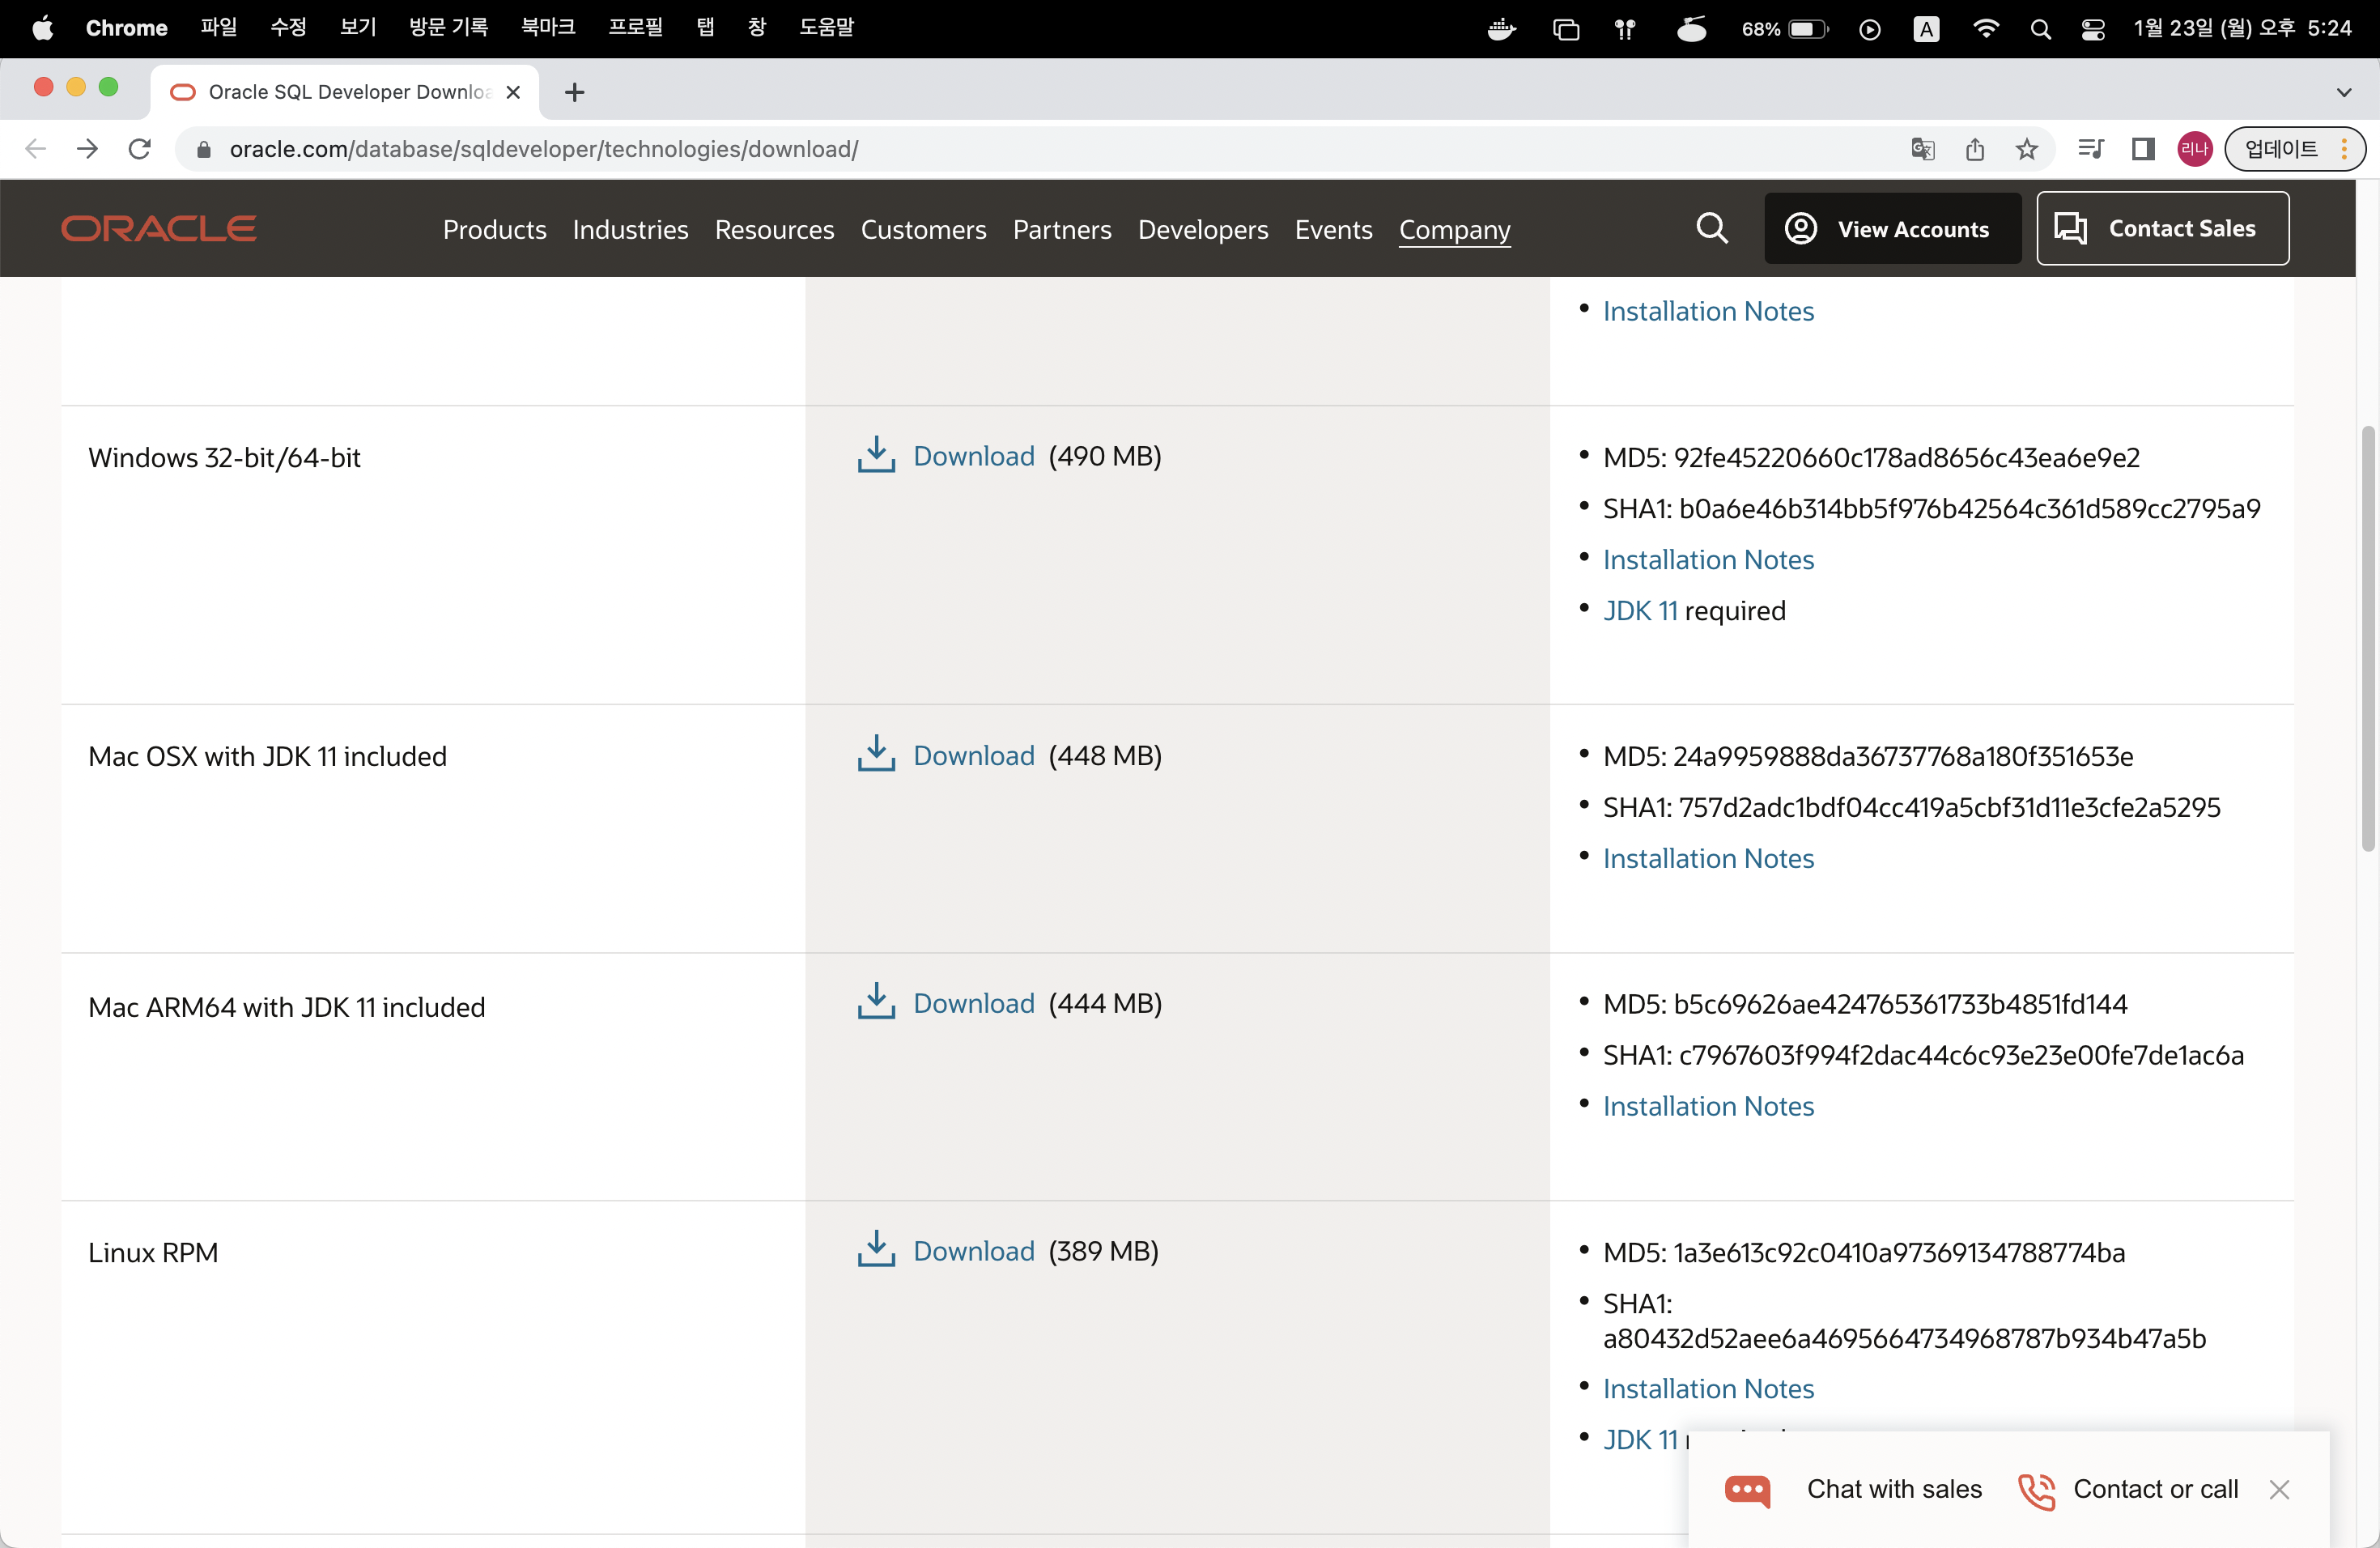Close the Chat with sales popup
The width and height of the screenshot is (2380, 1548).
(x=2279, y=1490)
